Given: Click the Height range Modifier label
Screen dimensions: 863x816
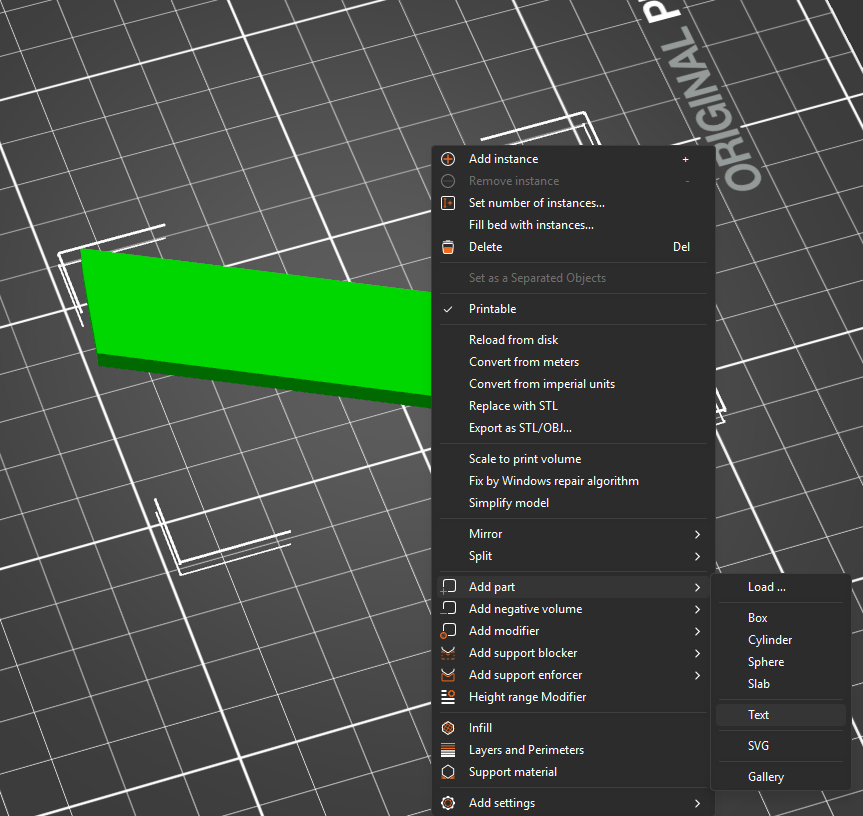Looking at the screenshot, I should tap(527, 697).
